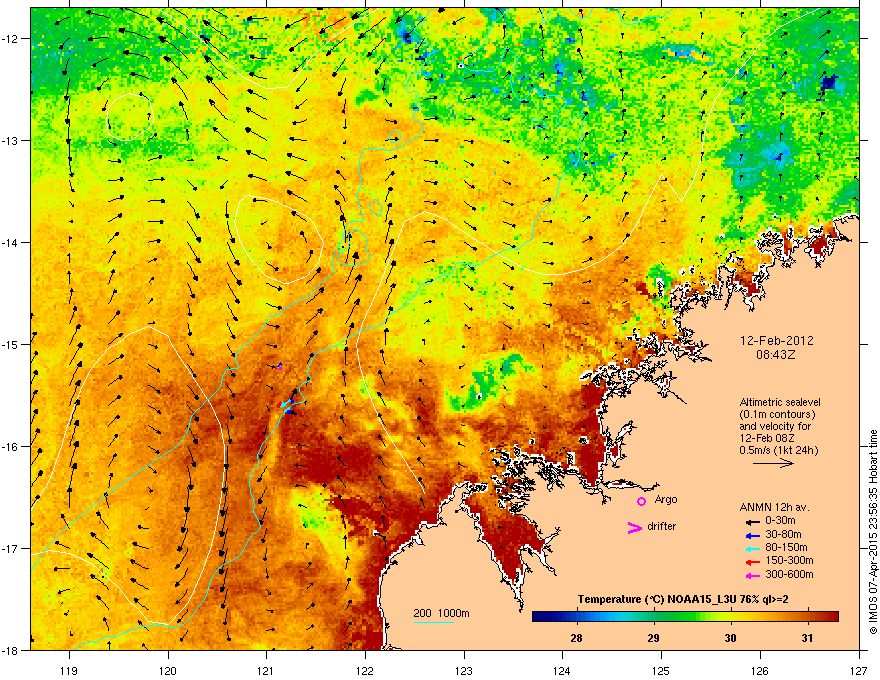Click the 31 color bar tick label
This screenshot has width=880, height=680.
point(807,638)
